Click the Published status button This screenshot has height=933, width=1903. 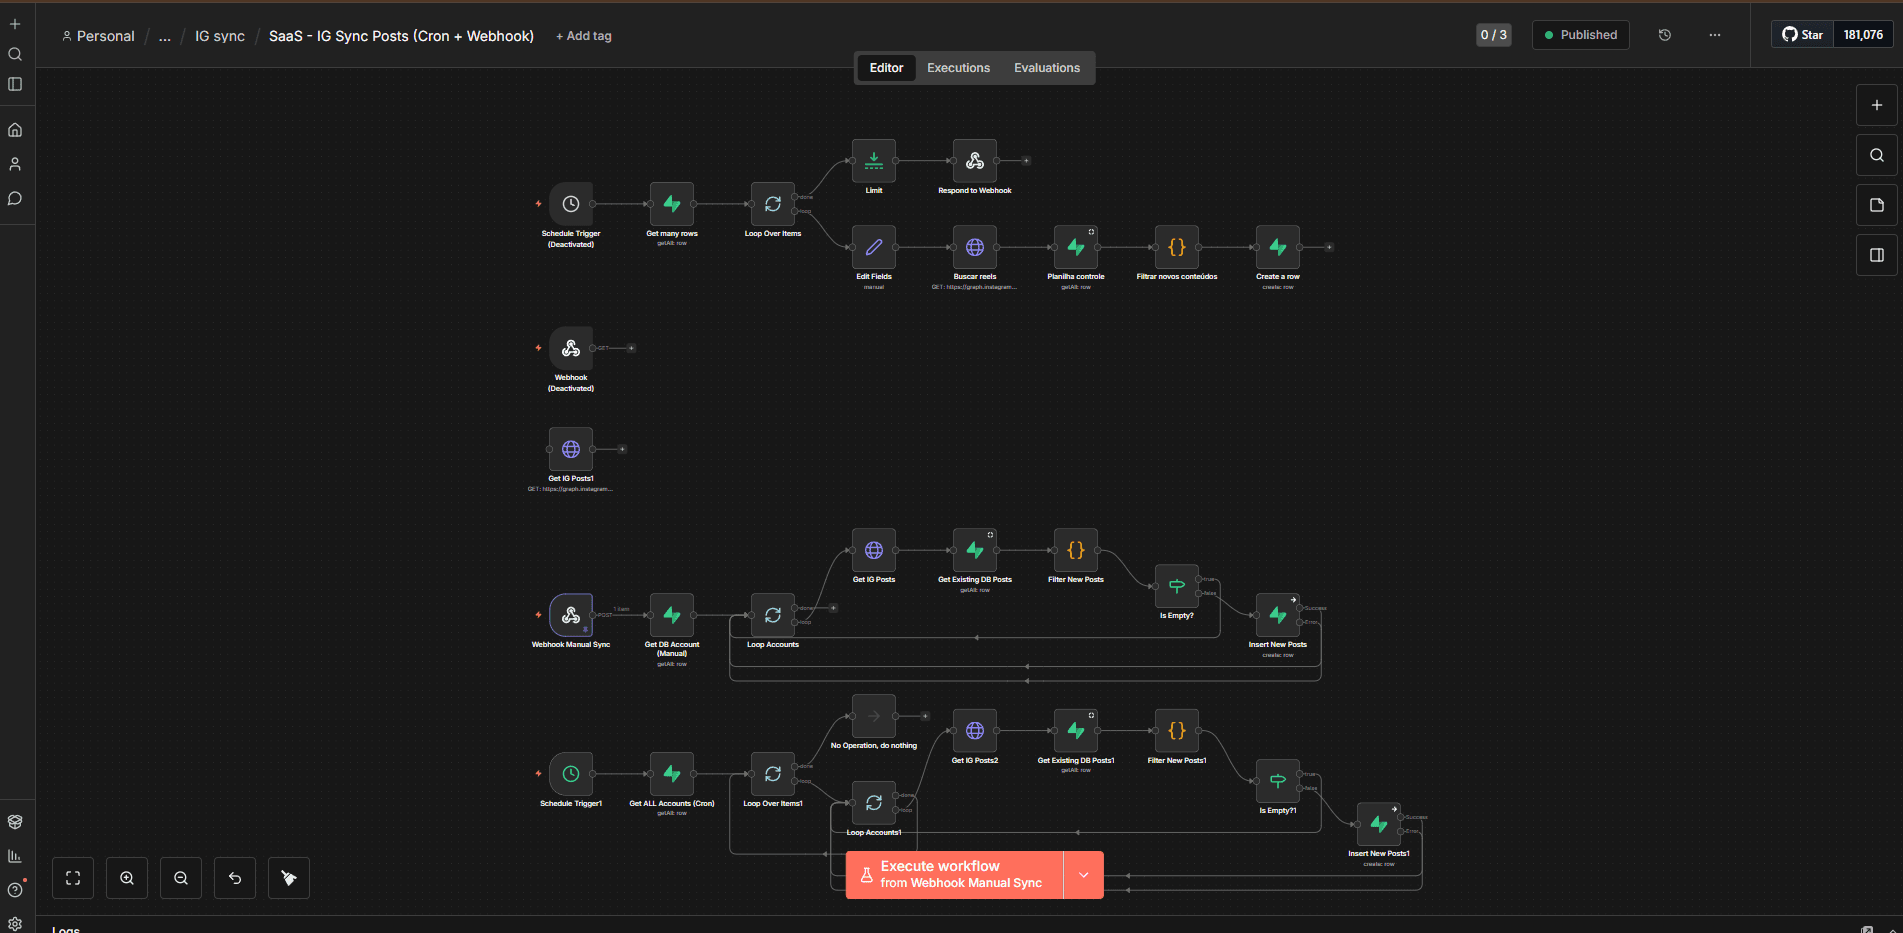(1580, 35)
